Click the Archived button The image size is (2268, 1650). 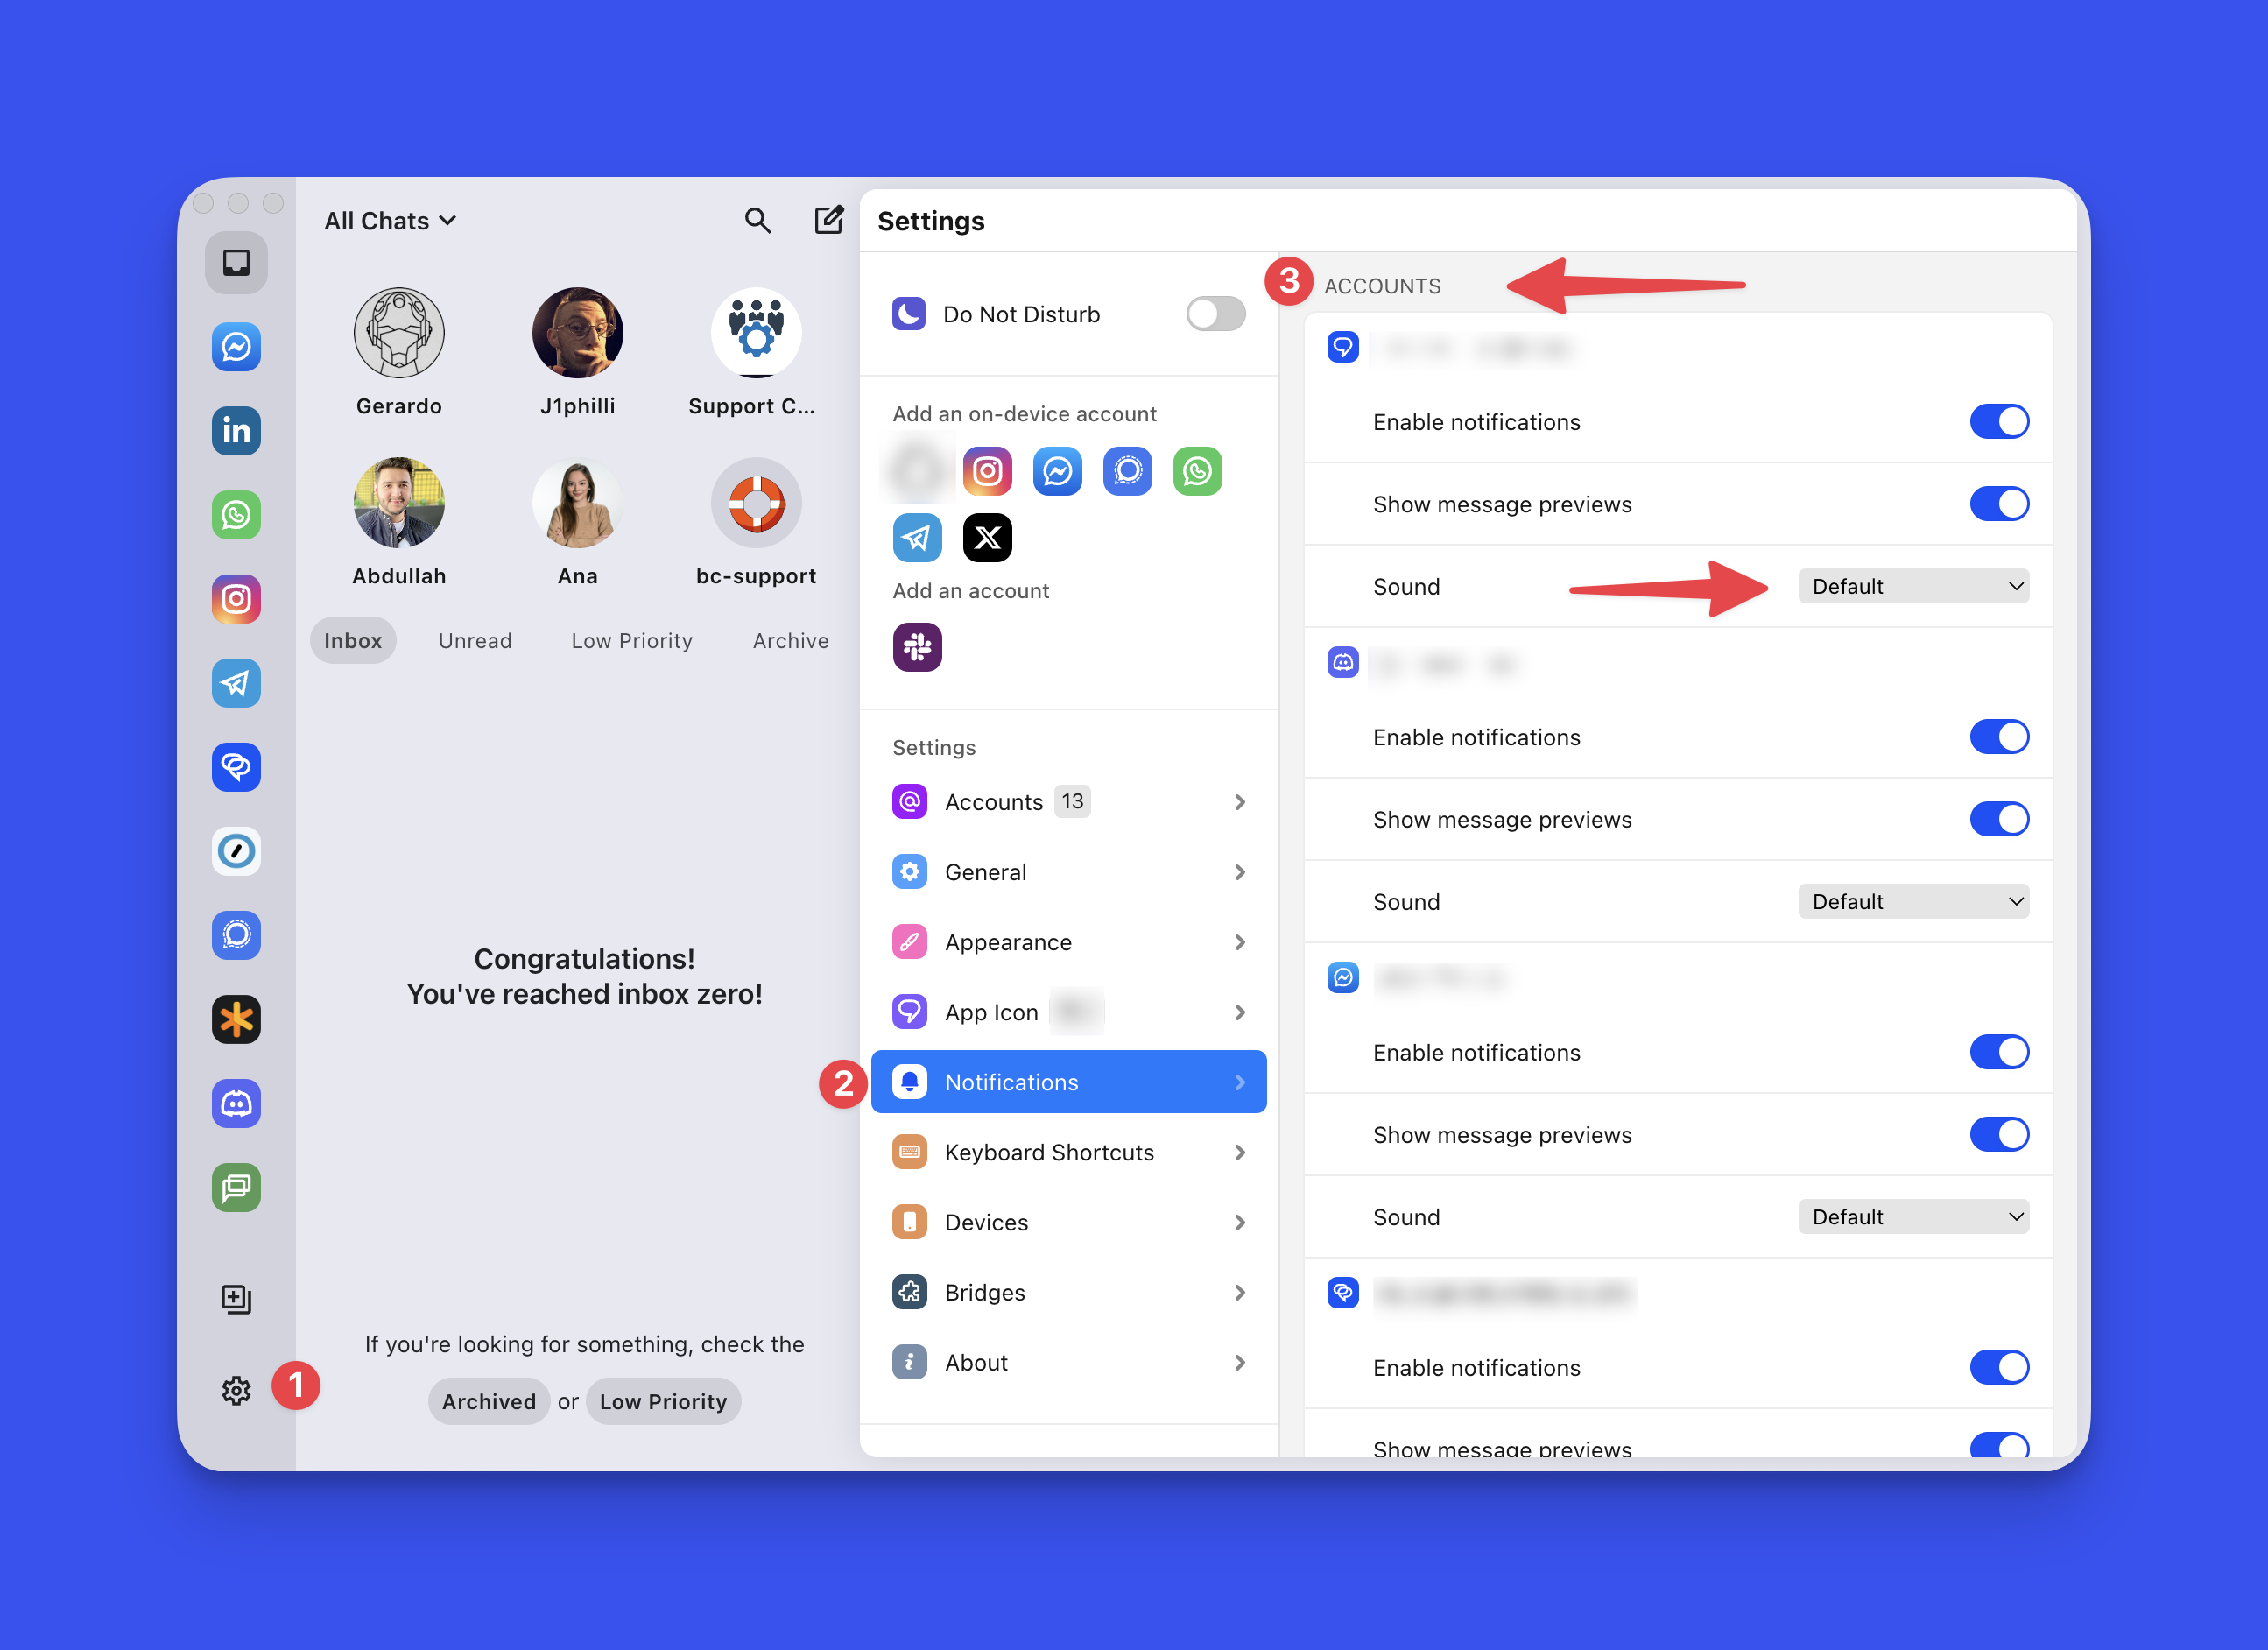(x=488, y=1401)
